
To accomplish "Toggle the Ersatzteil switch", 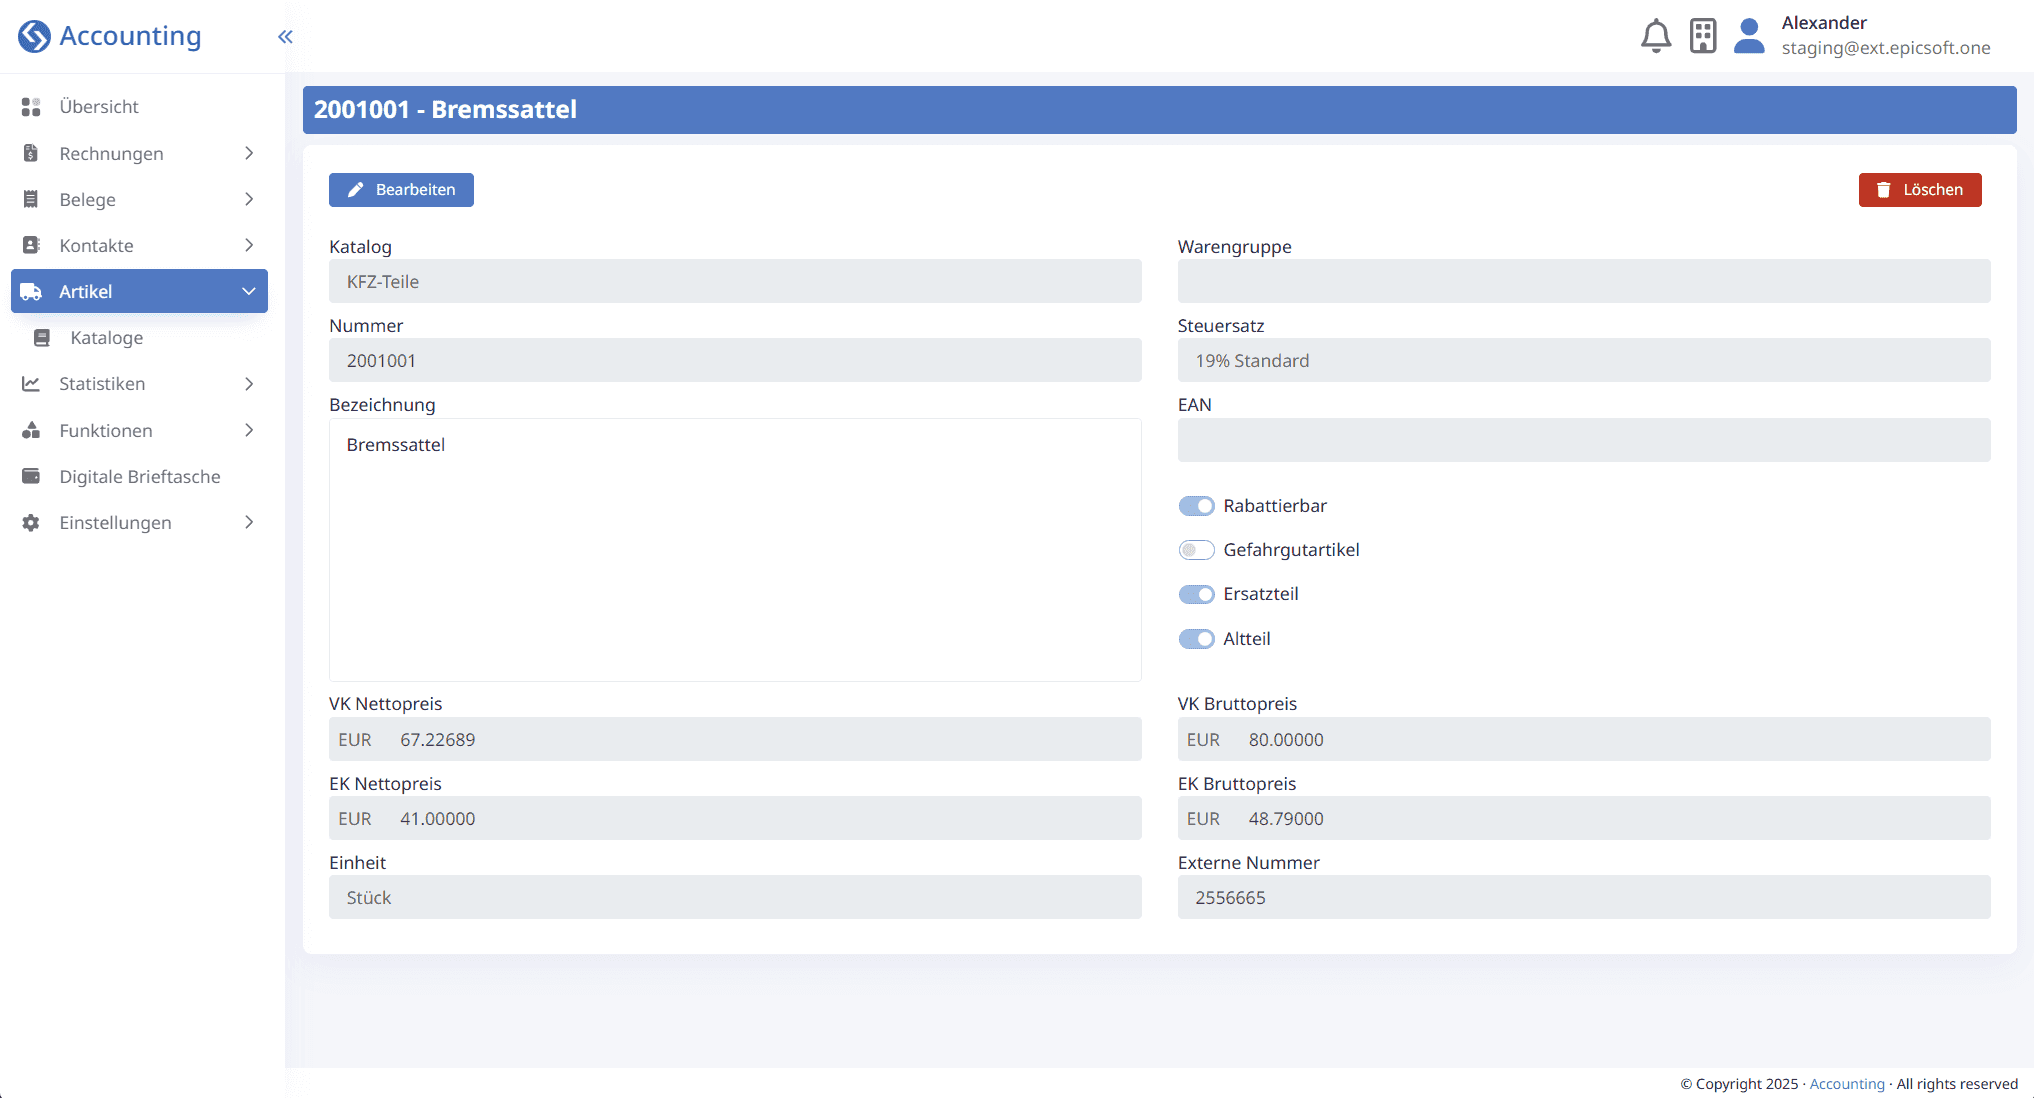I will pos(1196,594).
